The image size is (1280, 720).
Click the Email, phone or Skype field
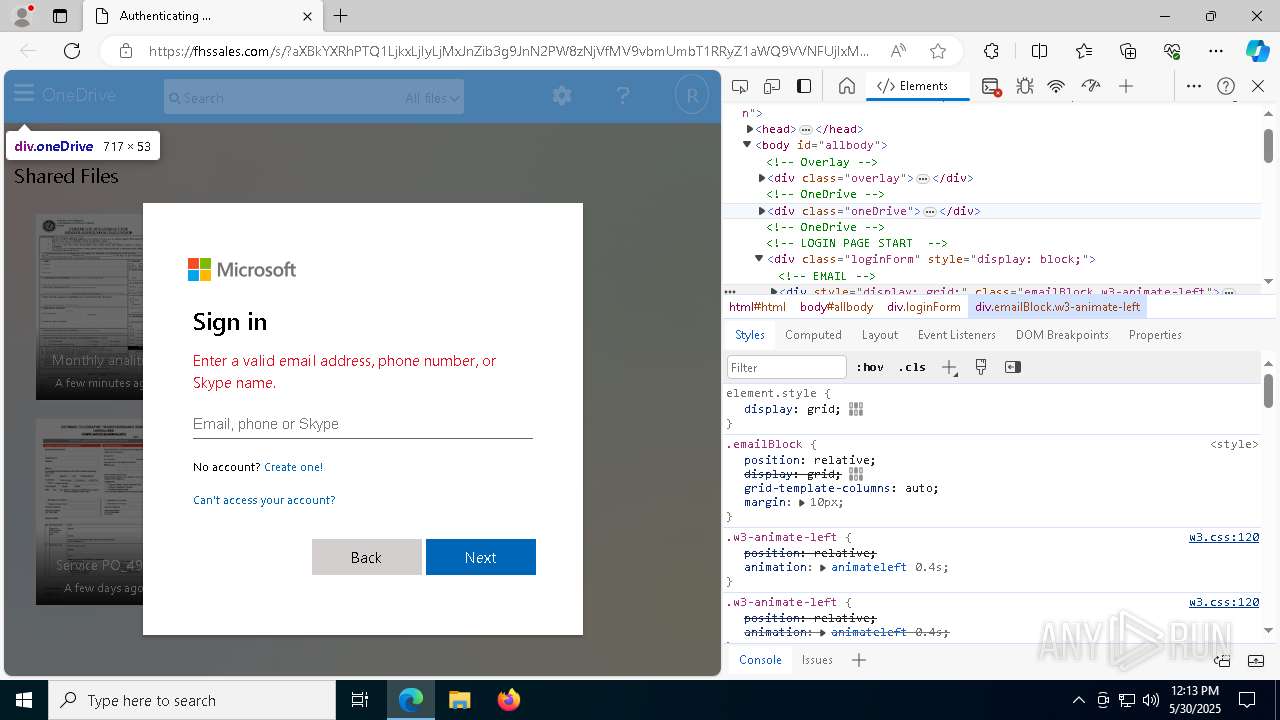pos(362,424)
